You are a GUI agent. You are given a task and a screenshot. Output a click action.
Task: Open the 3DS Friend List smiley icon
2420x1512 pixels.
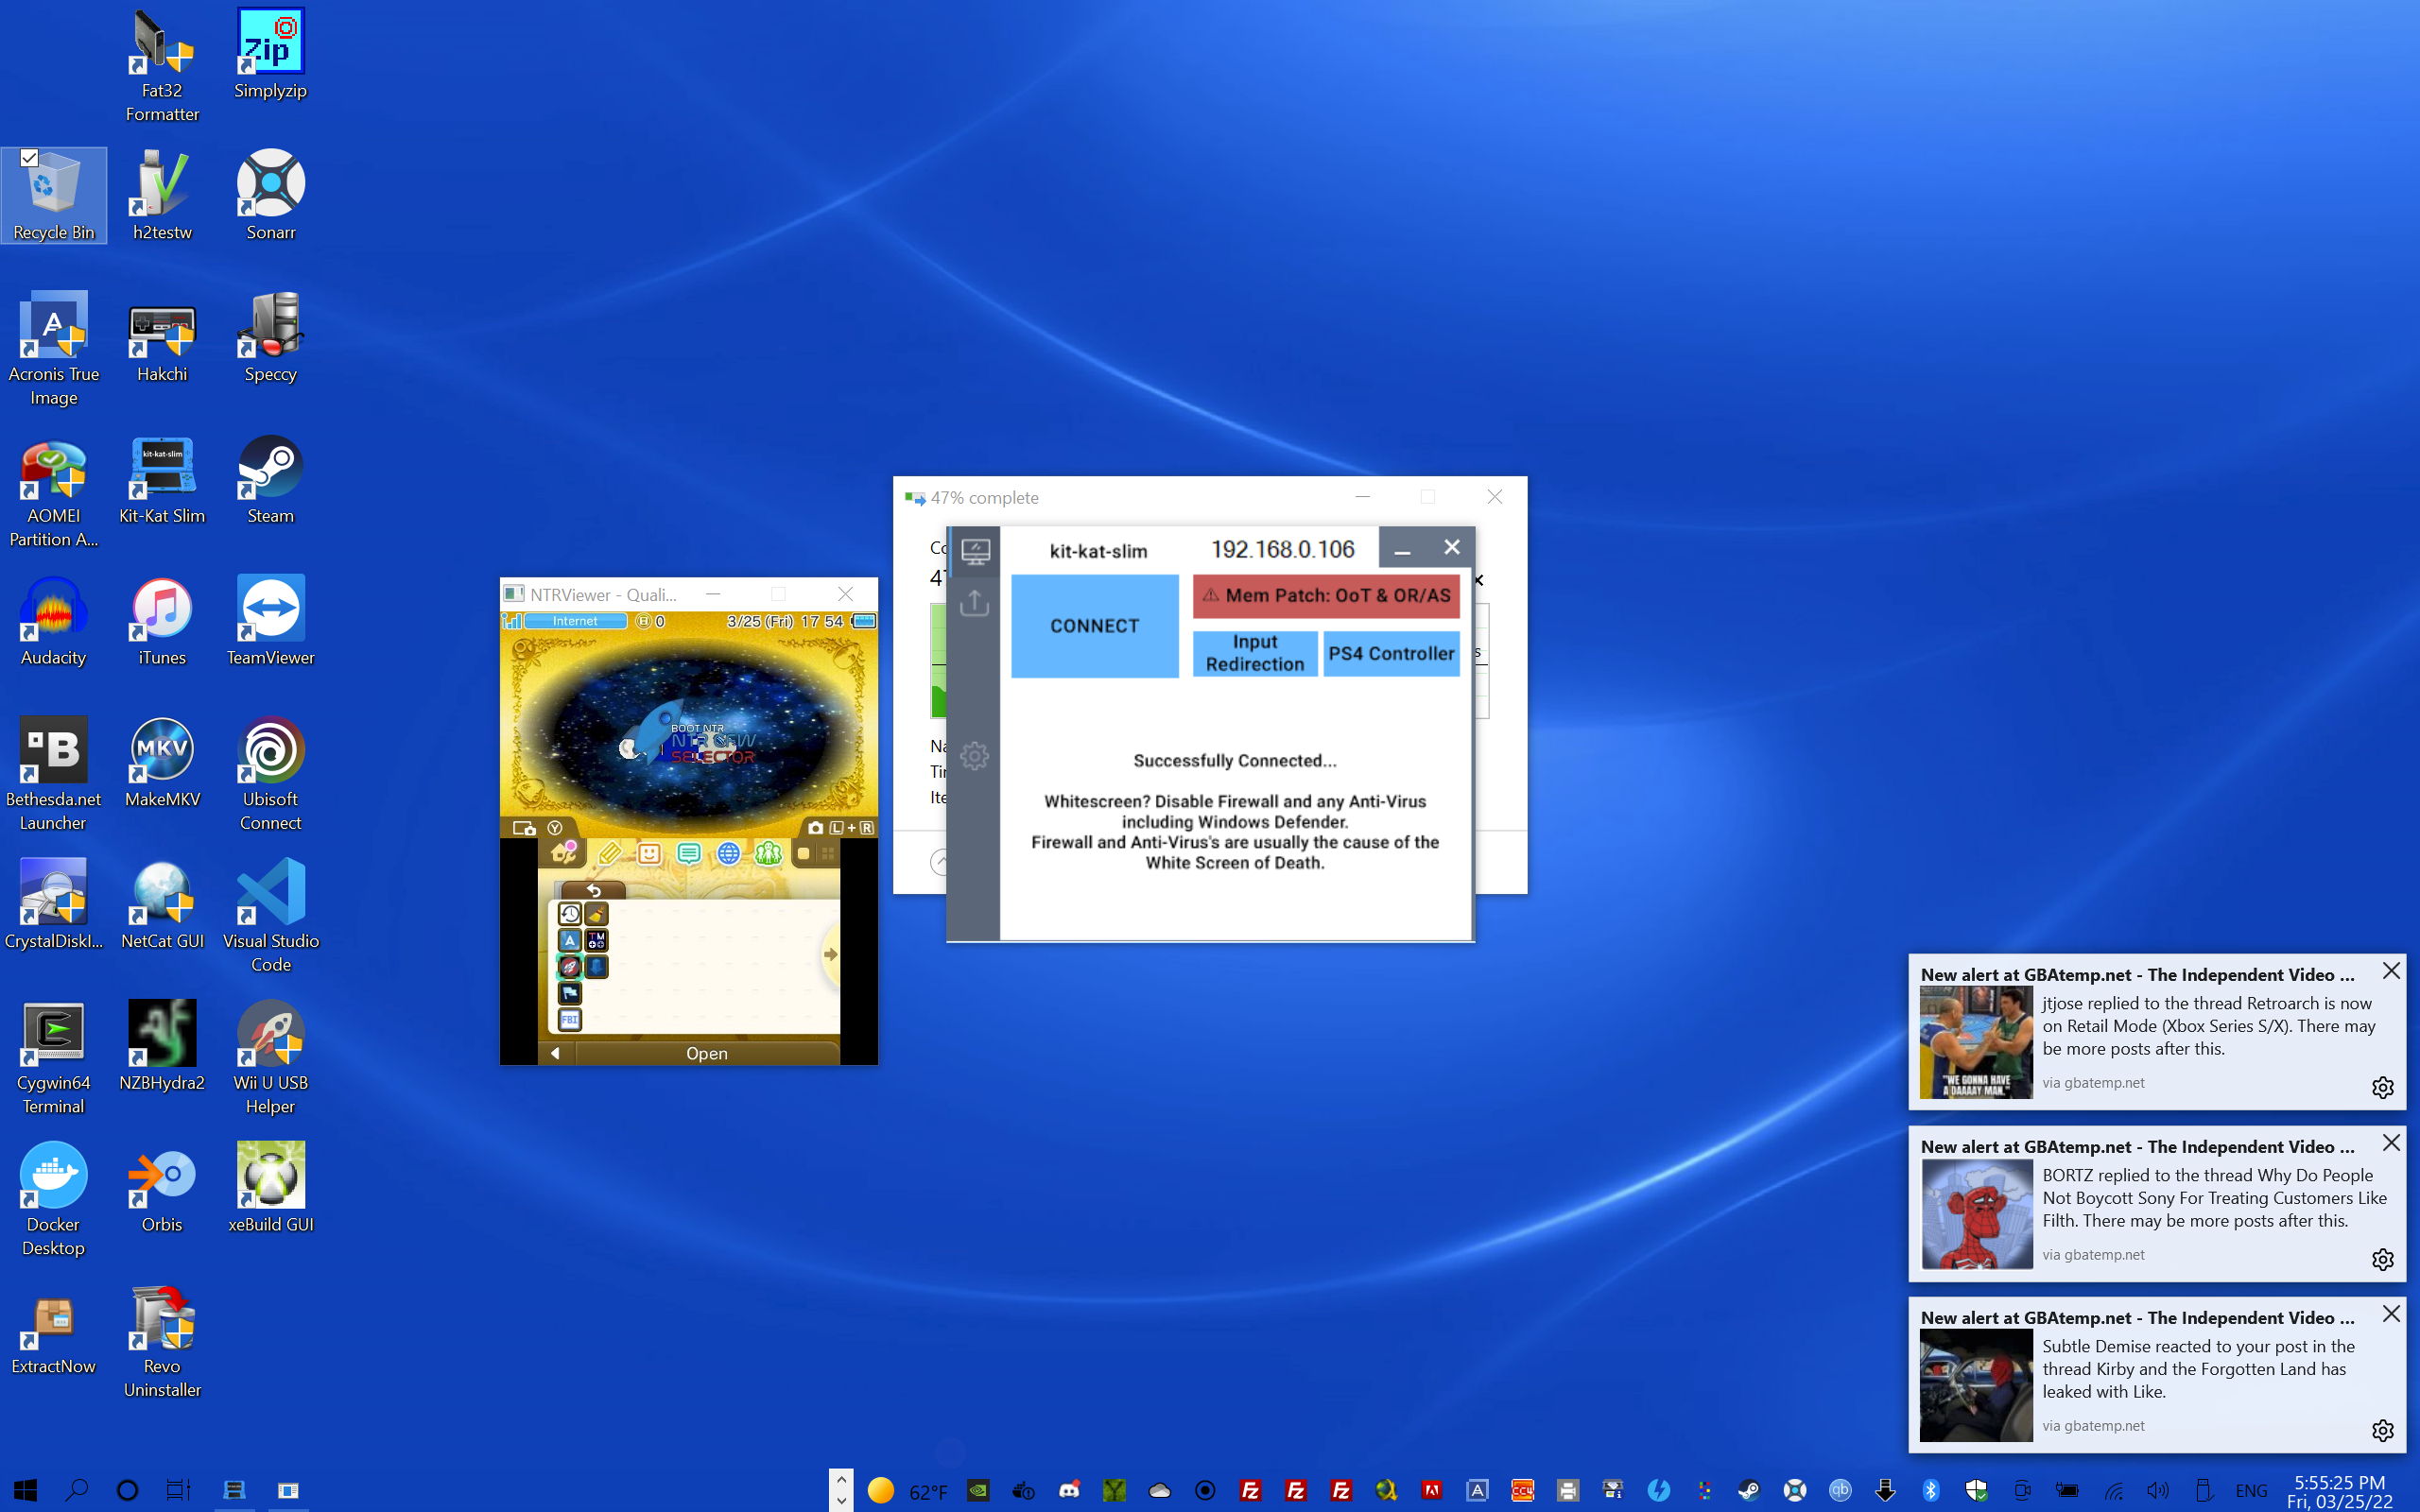649,853
